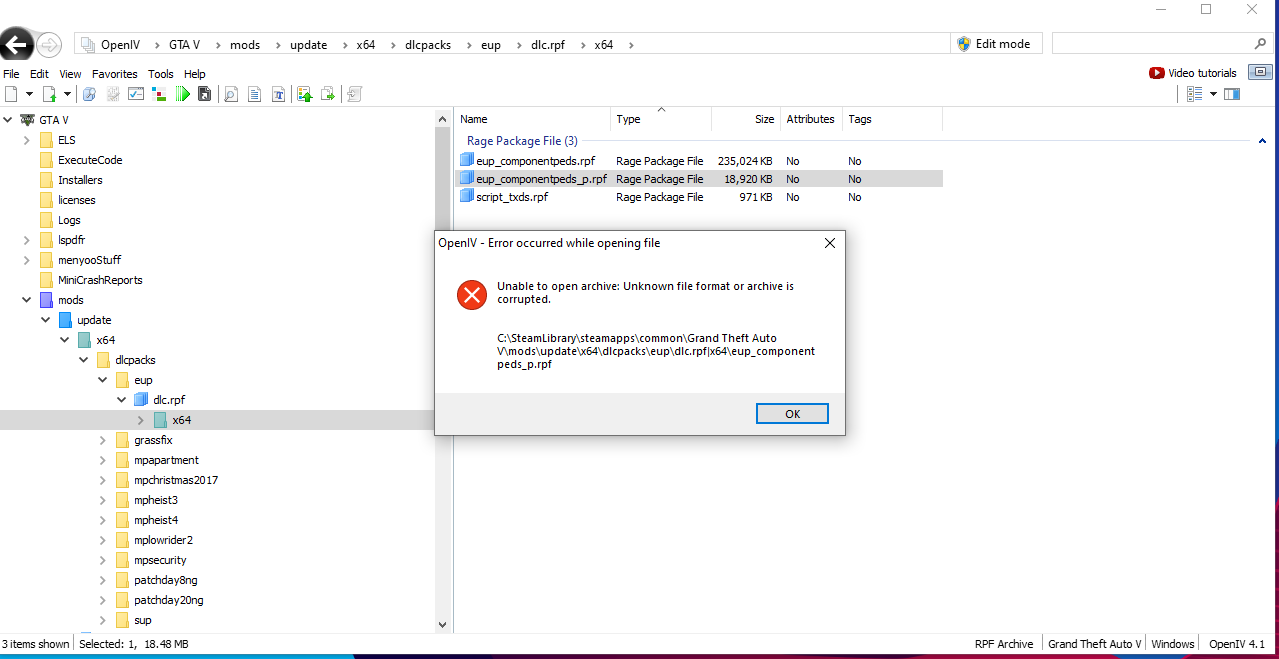1279x659 pixels.
Task: Open dropdown arrow next to New document icon
Action: (x=29, y=94)
